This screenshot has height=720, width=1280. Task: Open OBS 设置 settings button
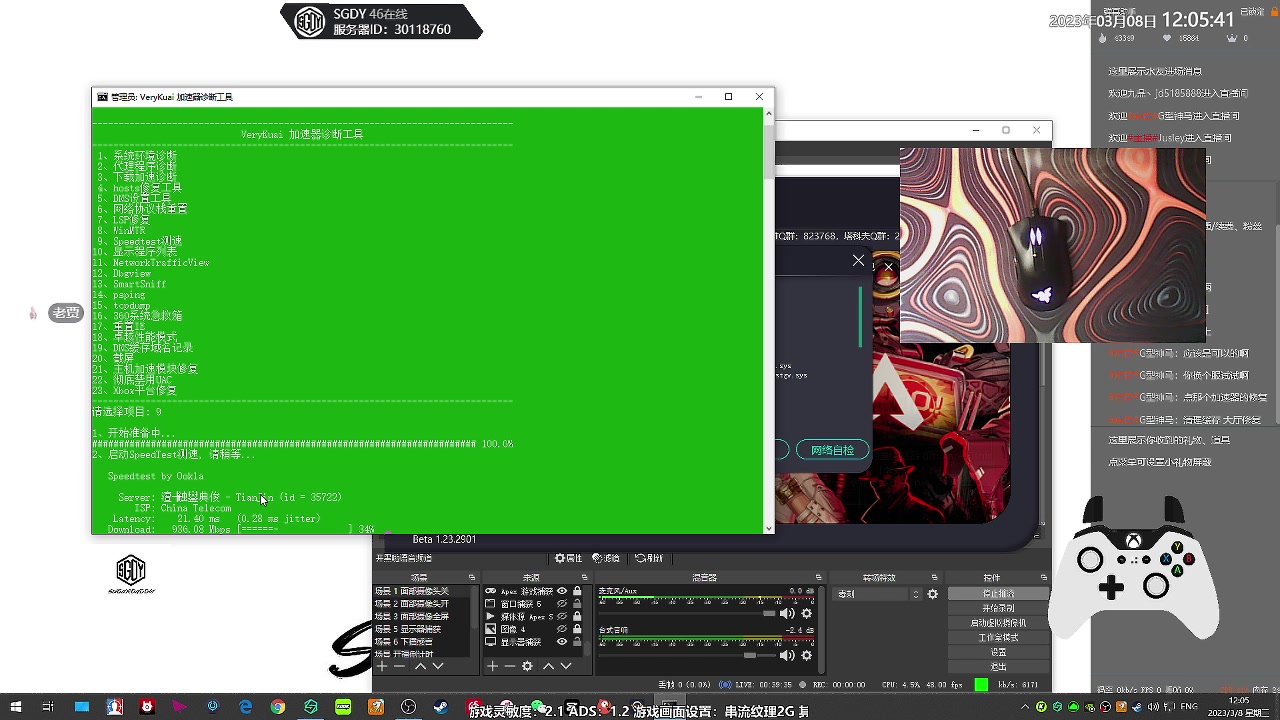998,652
